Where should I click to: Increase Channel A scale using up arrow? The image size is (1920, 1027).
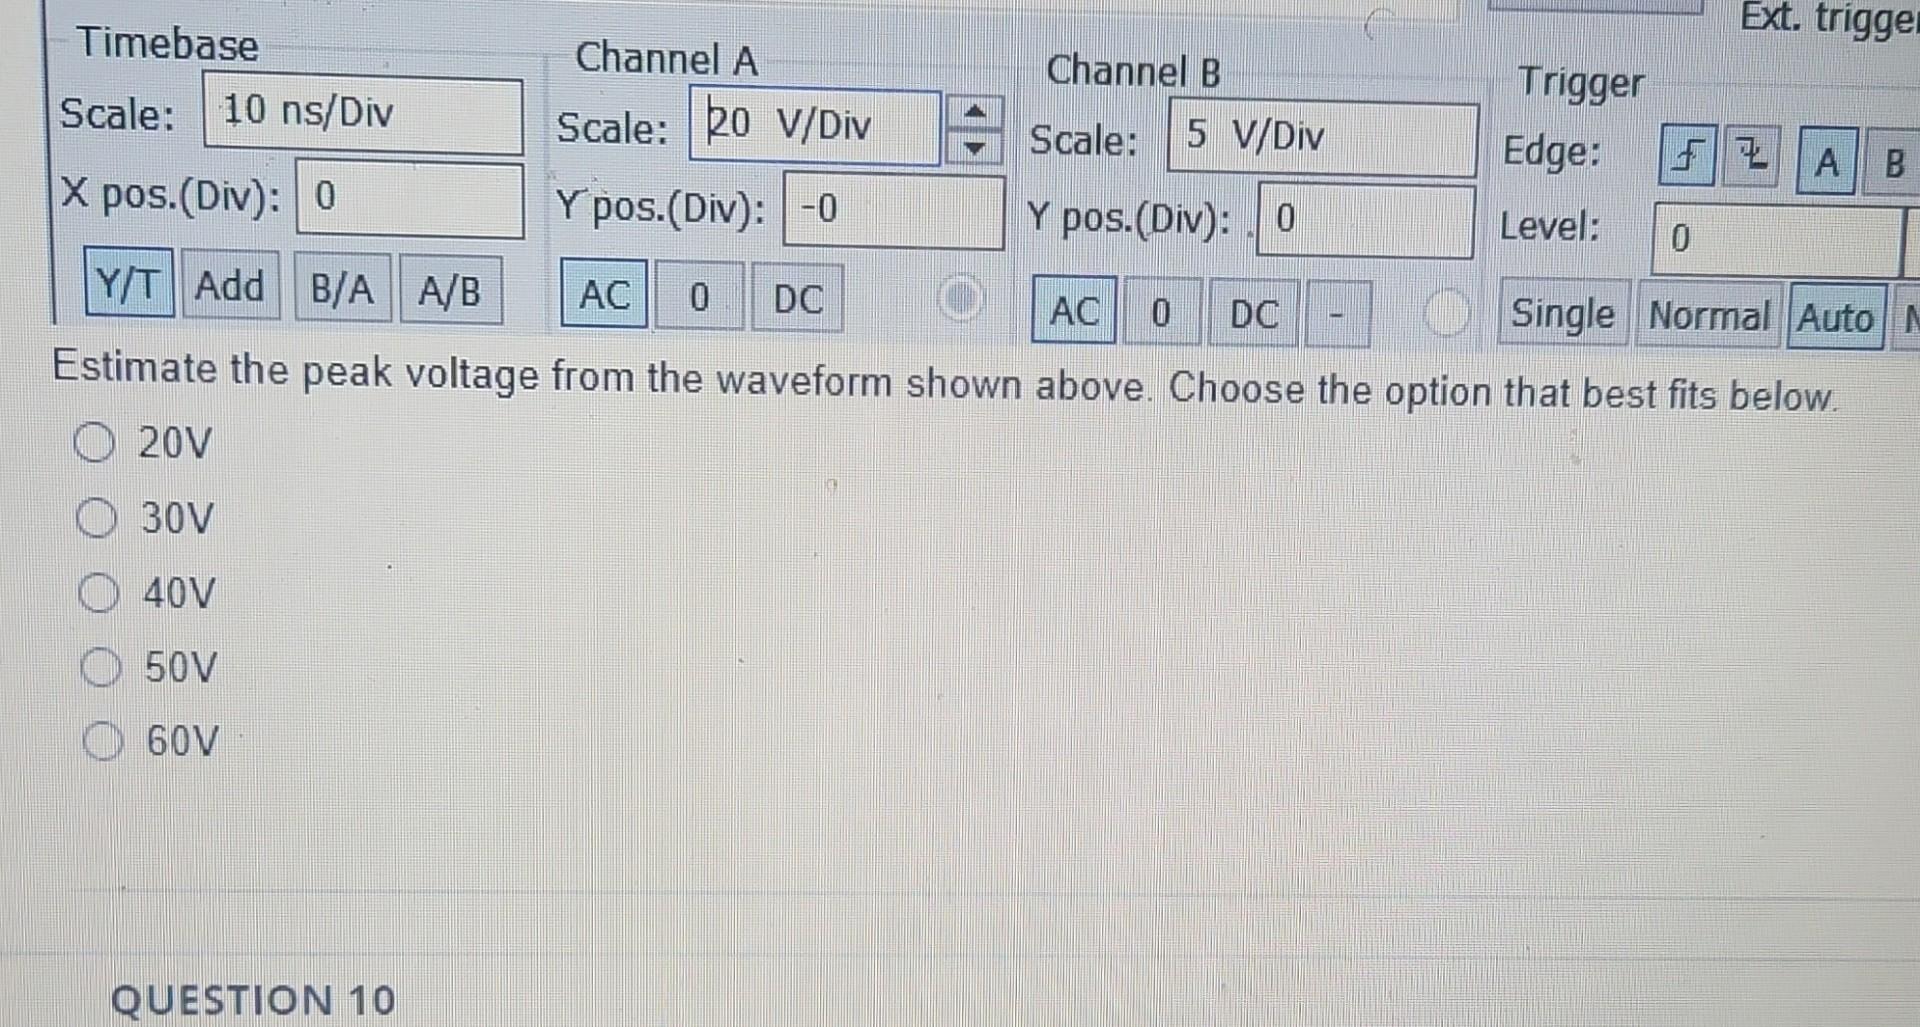click(977, 110)
